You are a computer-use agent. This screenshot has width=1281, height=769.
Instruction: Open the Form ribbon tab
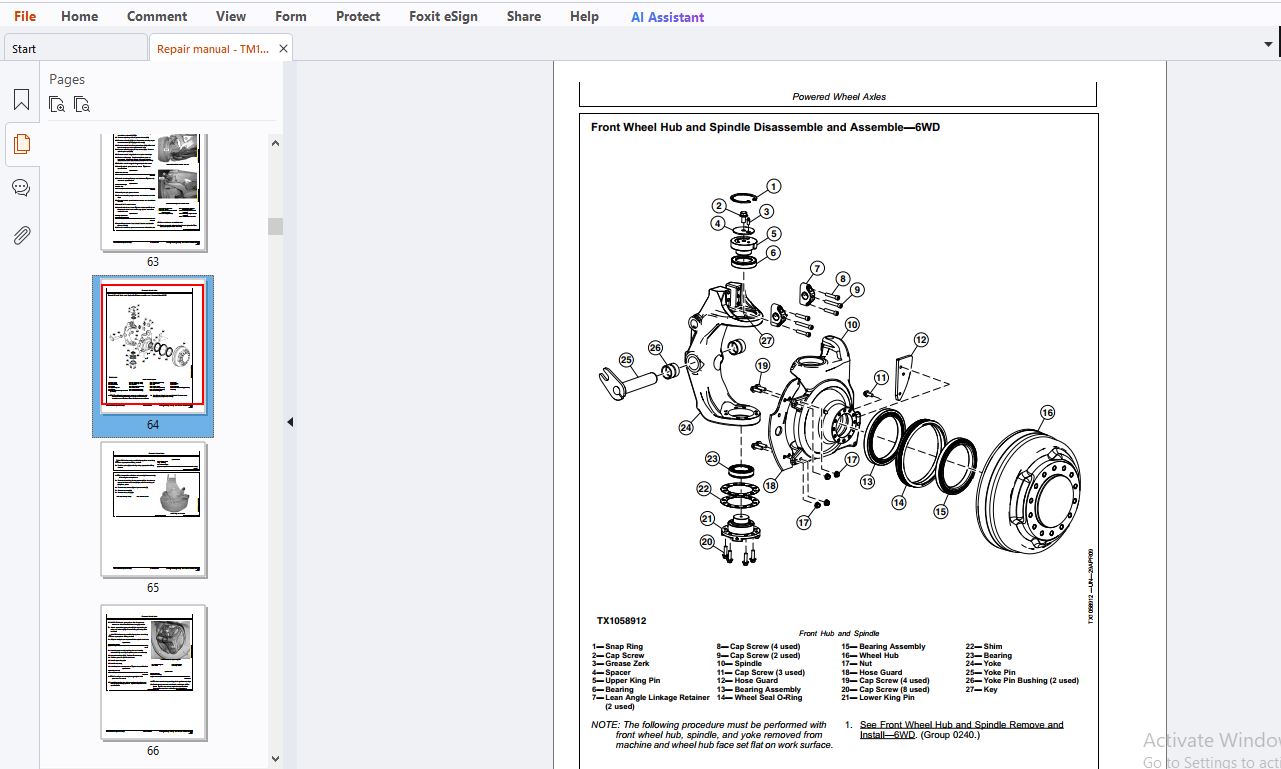coord(291,16)
